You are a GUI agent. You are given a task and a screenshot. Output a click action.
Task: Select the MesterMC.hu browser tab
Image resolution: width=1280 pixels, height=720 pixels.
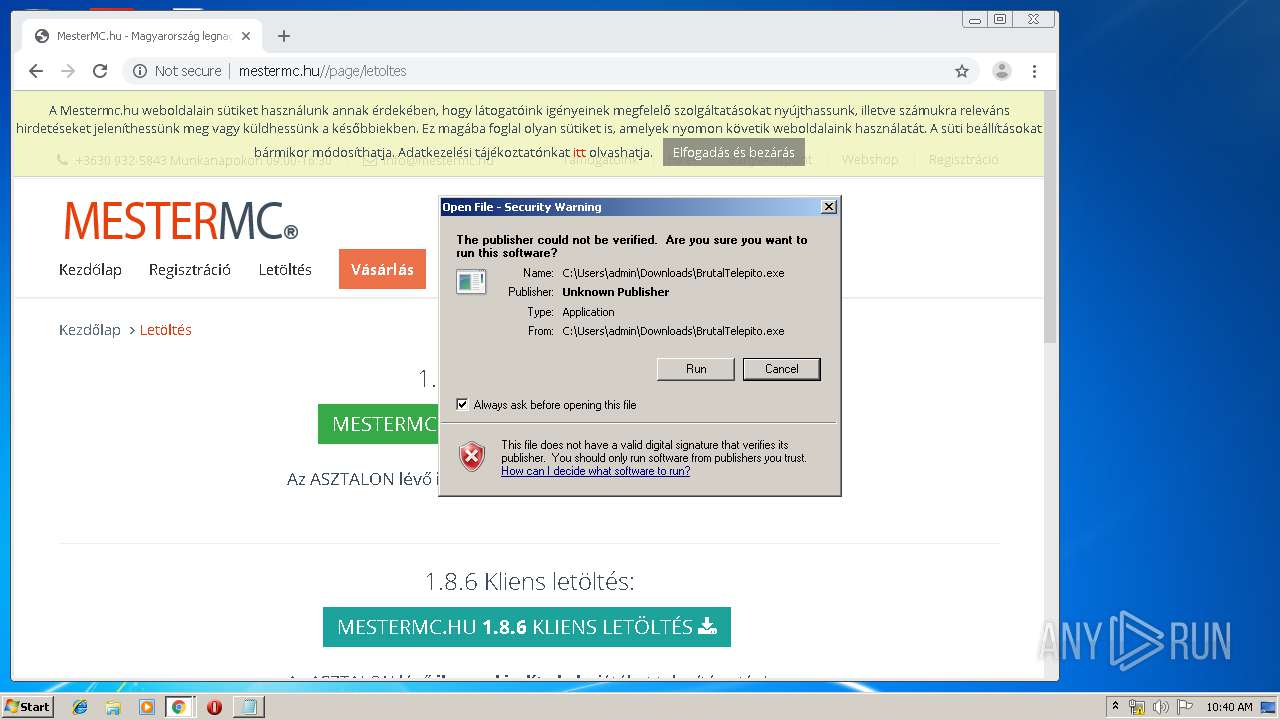pos(140,36)
